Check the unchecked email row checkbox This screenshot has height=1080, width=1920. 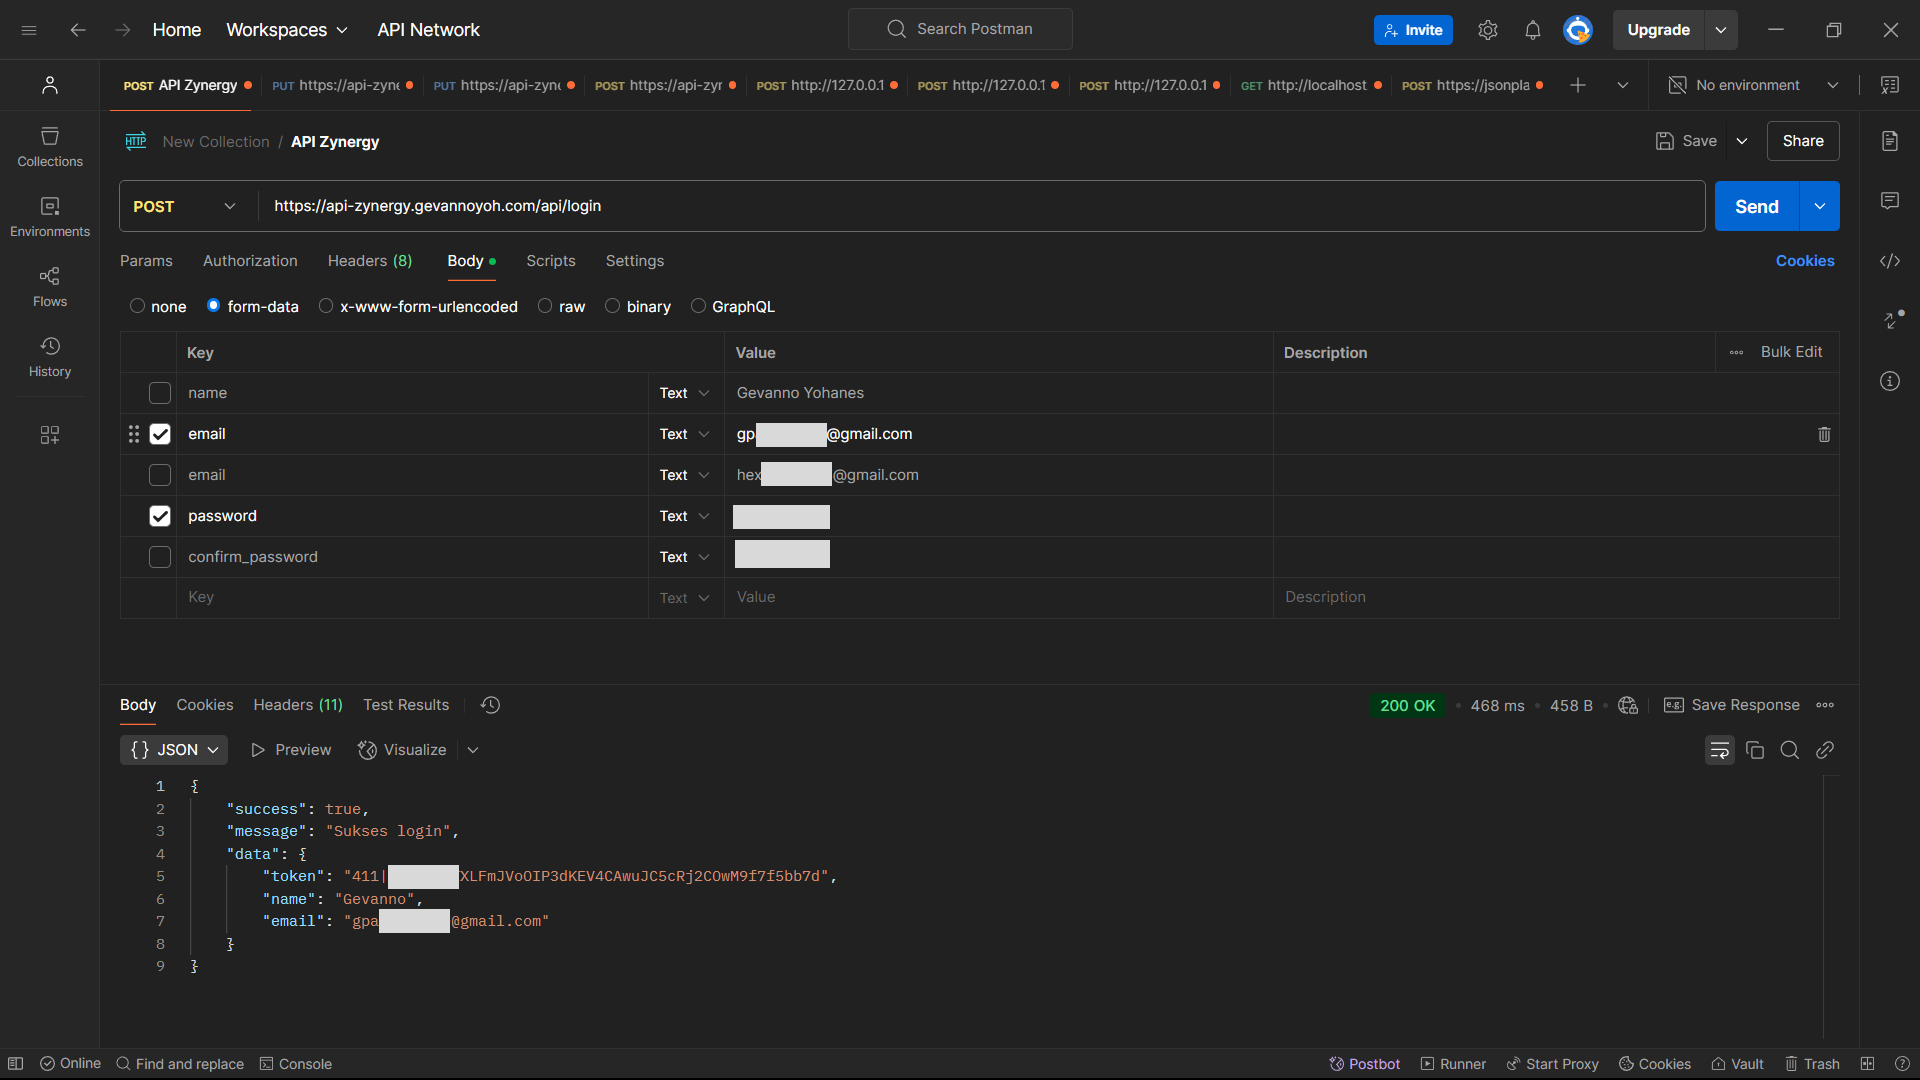160,475
